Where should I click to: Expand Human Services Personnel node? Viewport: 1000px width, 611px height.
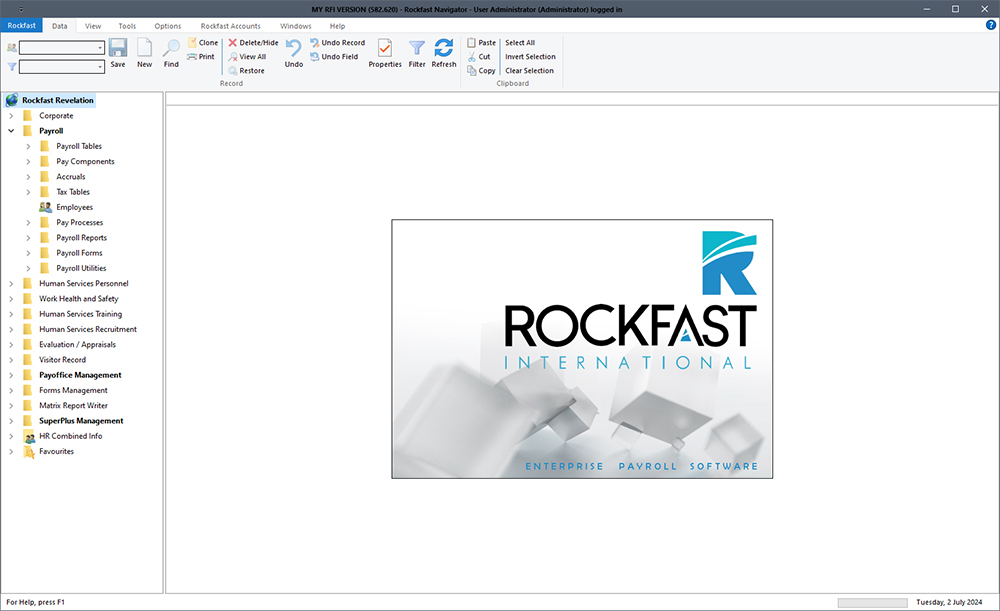pos(11,283)
